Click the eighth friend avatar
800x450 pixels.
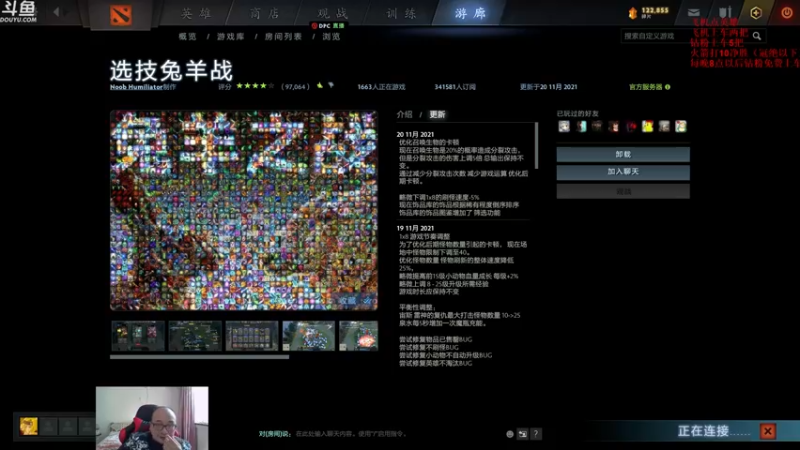coord(681,126)
